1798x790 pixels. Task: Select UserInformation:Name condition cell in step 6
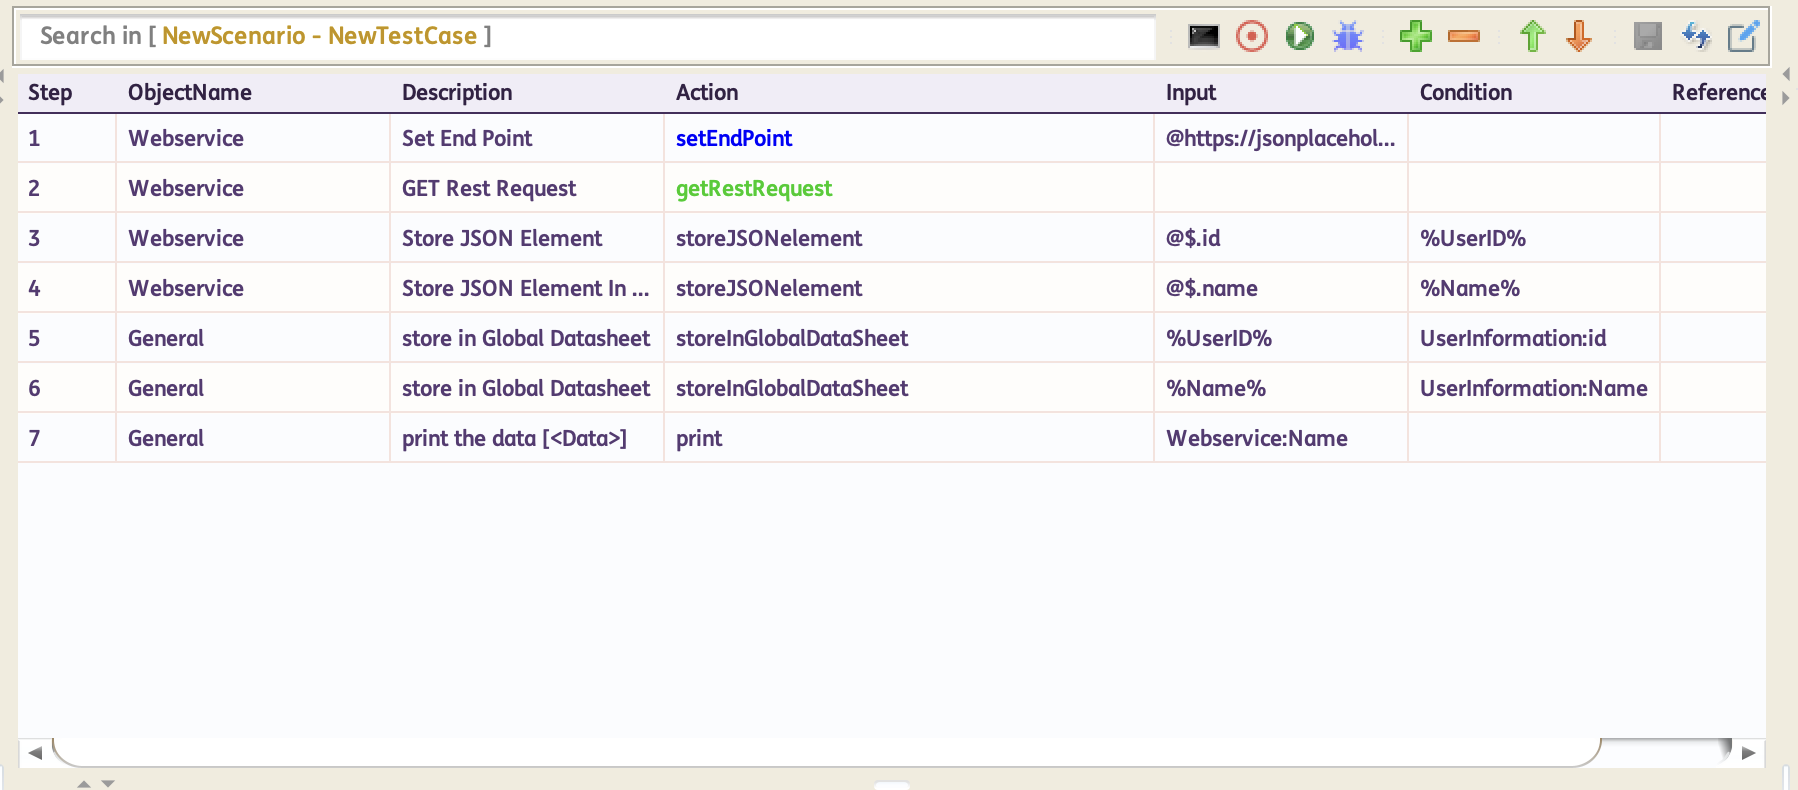[x=1533, y=389]
